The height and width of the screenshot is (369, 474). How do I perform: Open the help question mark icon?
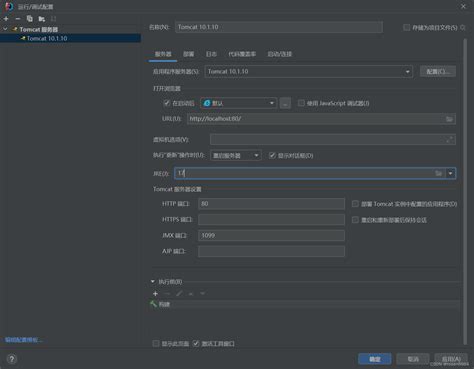pos(12,359)
